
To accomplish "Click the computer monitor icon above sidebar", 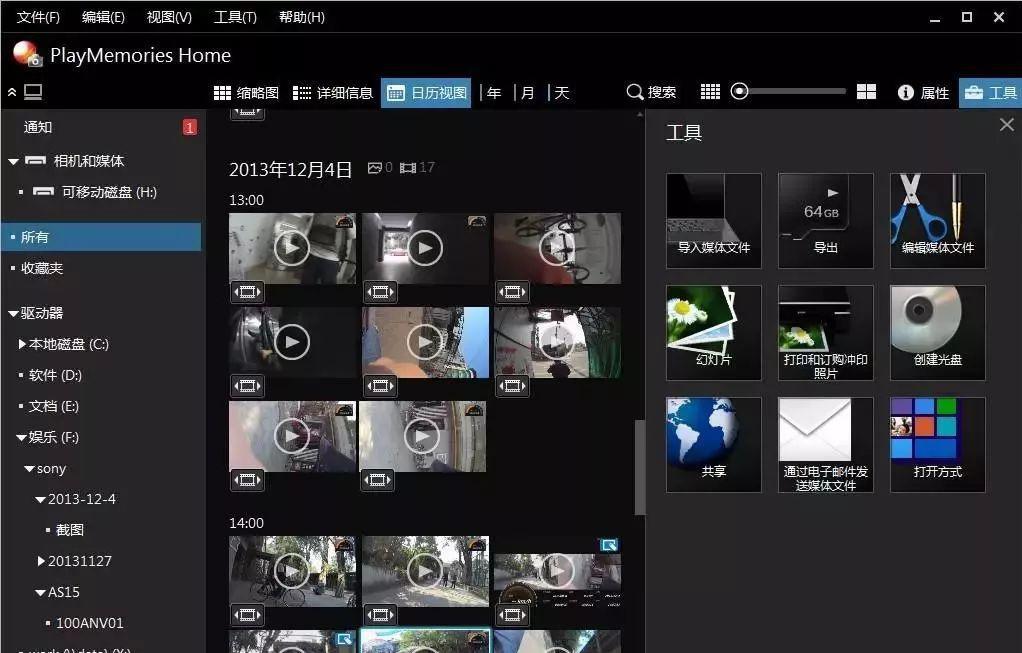I will coord(33,92).
